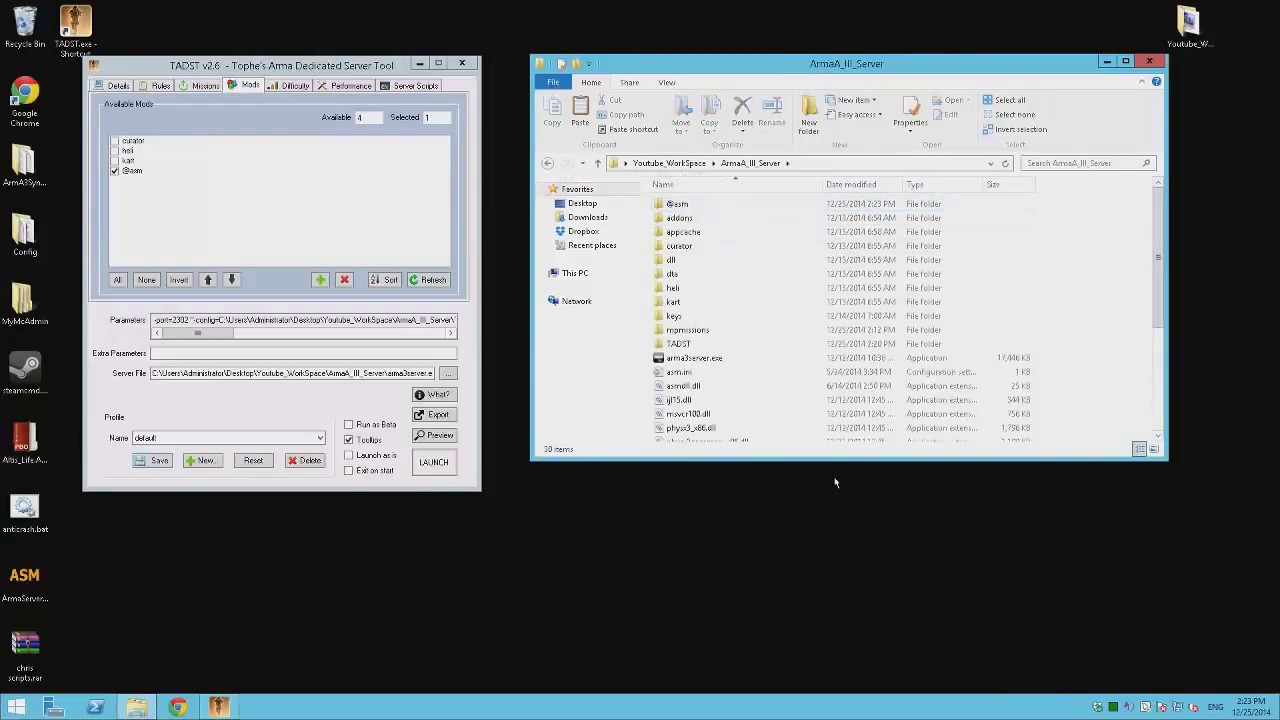This screenshot has height=720, width=1280.
Task: Open Windows Start button
Action: coord(17,707)
